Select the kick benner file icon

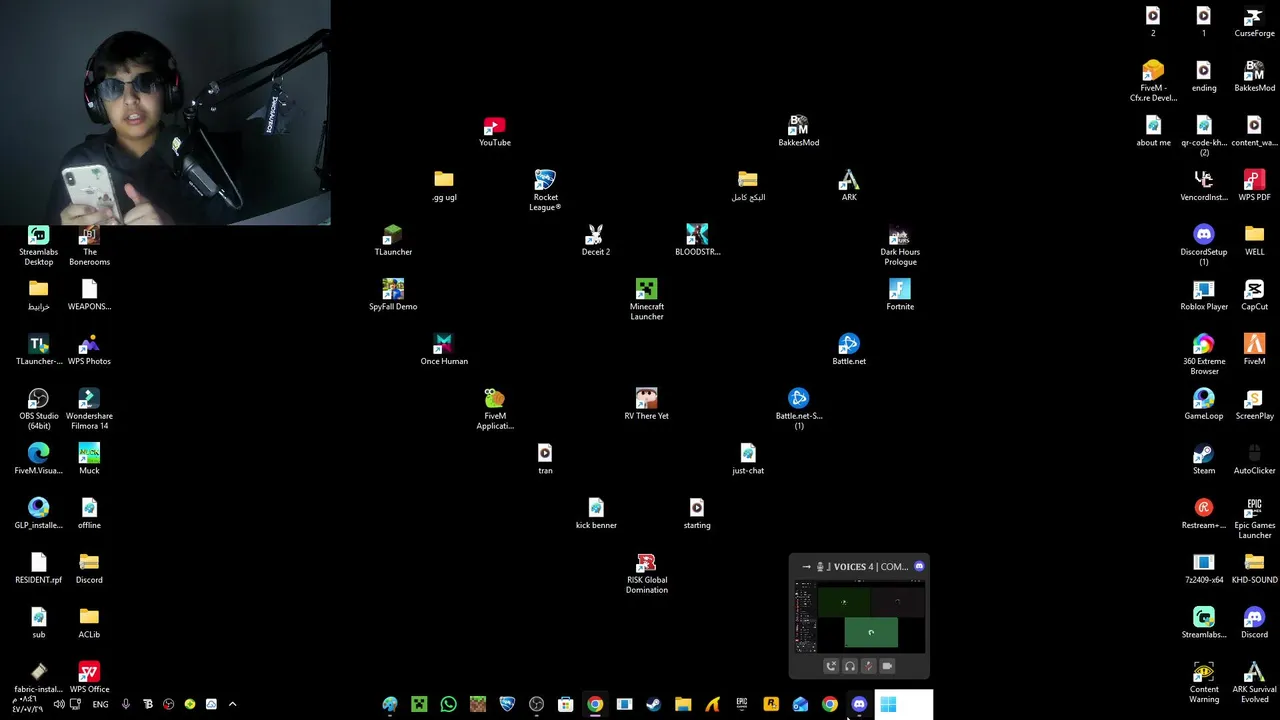tap(595, 514)
